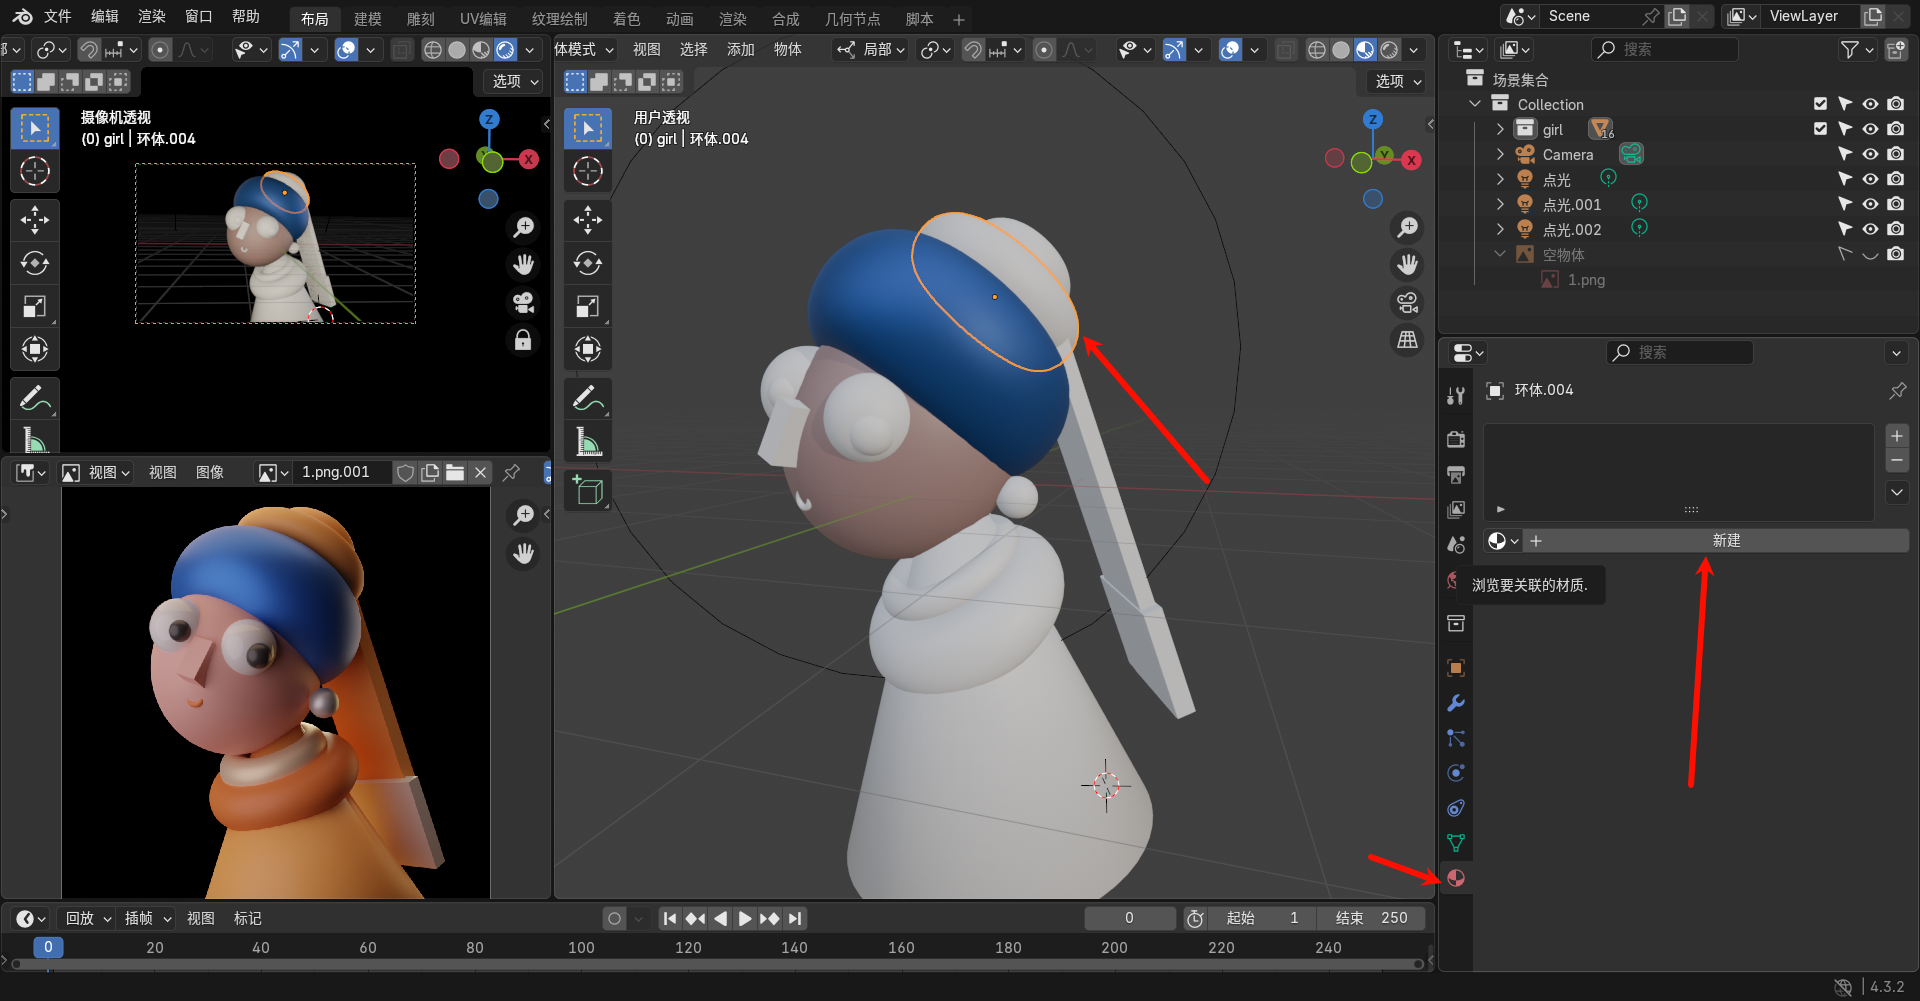
Task: Switch main viewport to orthographic grid view
Action: pos(1407,340)
